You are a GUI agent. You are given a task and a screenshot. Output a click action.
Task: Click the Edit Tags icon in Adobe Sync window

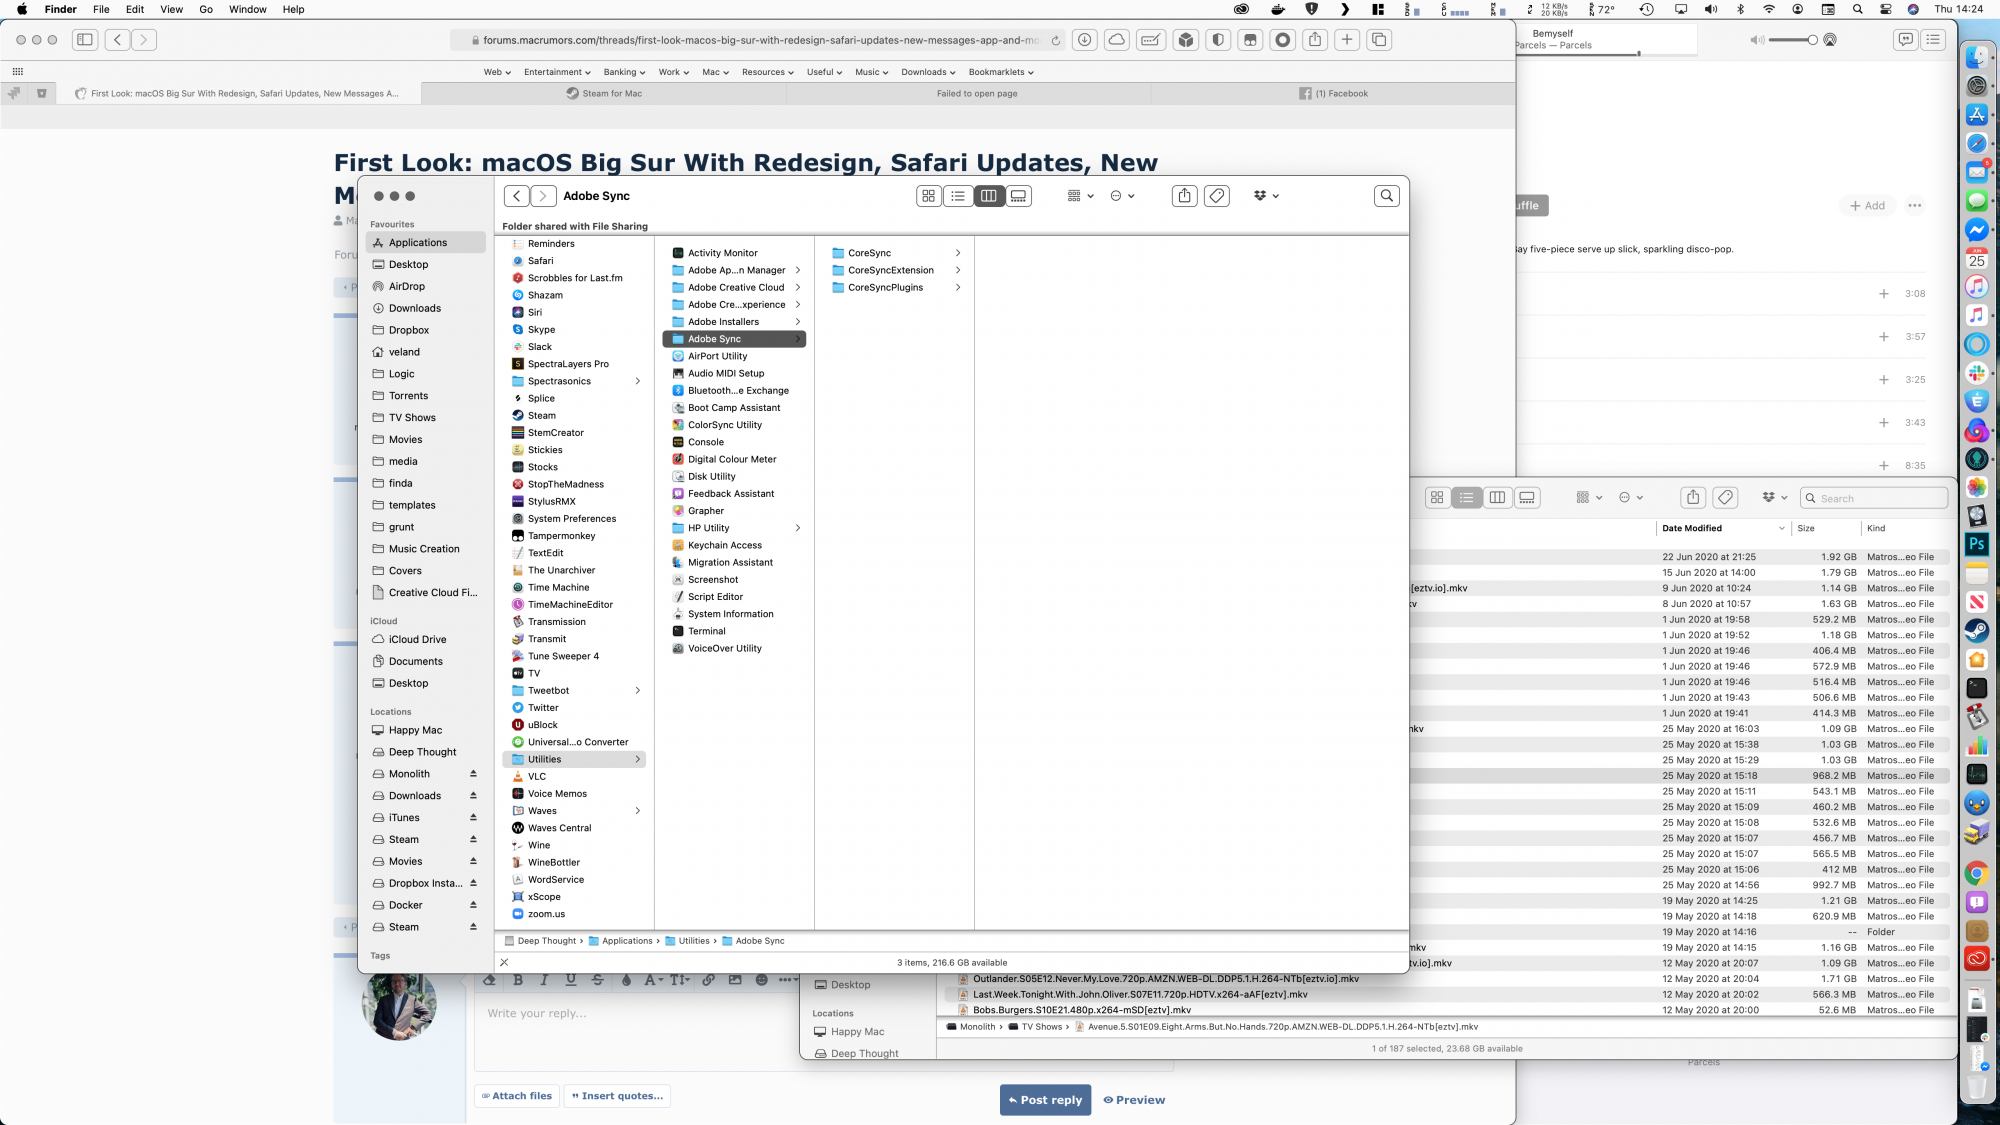pyautogui.click(x=1217, y=196)
